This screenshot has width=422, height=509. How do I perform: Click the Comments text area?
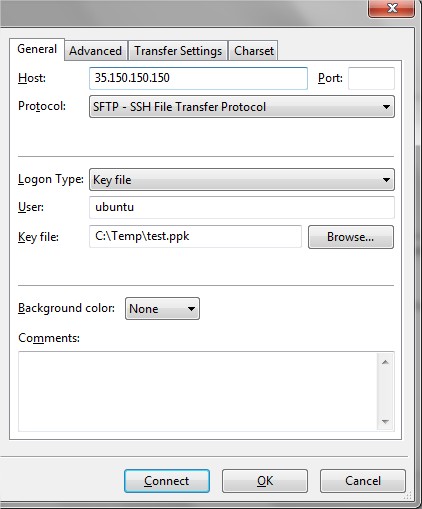197,391
